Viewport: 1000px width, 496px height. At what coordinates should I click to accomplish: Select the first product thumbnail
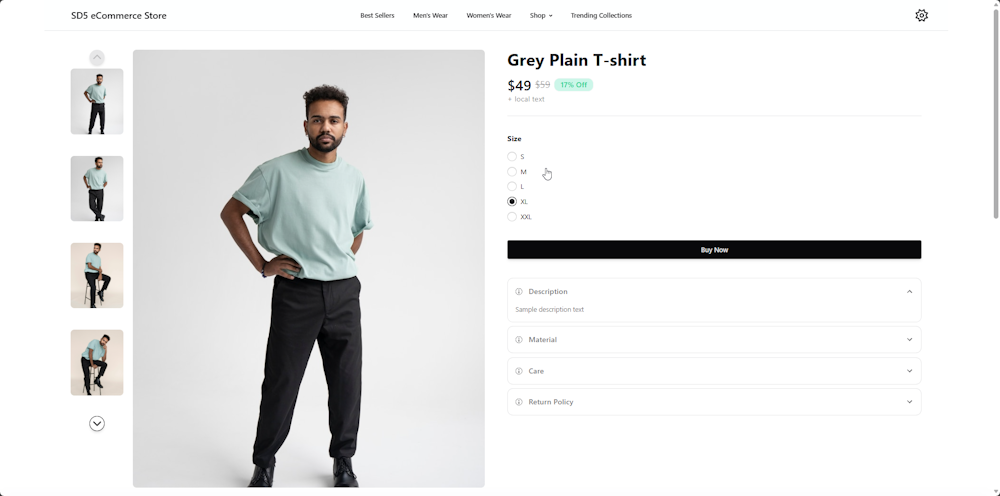(97, 101)
